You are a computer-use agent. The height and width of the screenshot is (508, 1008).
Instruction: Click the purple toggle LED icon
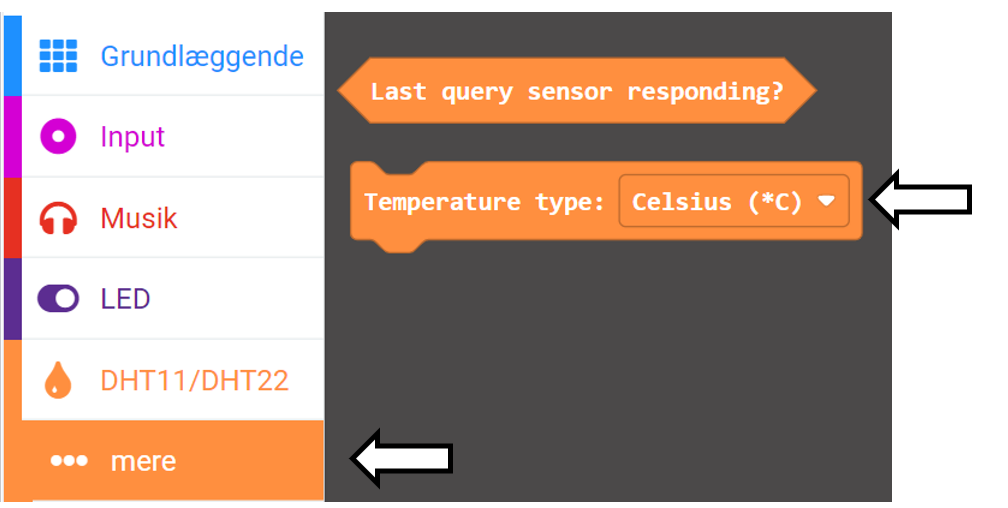(58, 299)
